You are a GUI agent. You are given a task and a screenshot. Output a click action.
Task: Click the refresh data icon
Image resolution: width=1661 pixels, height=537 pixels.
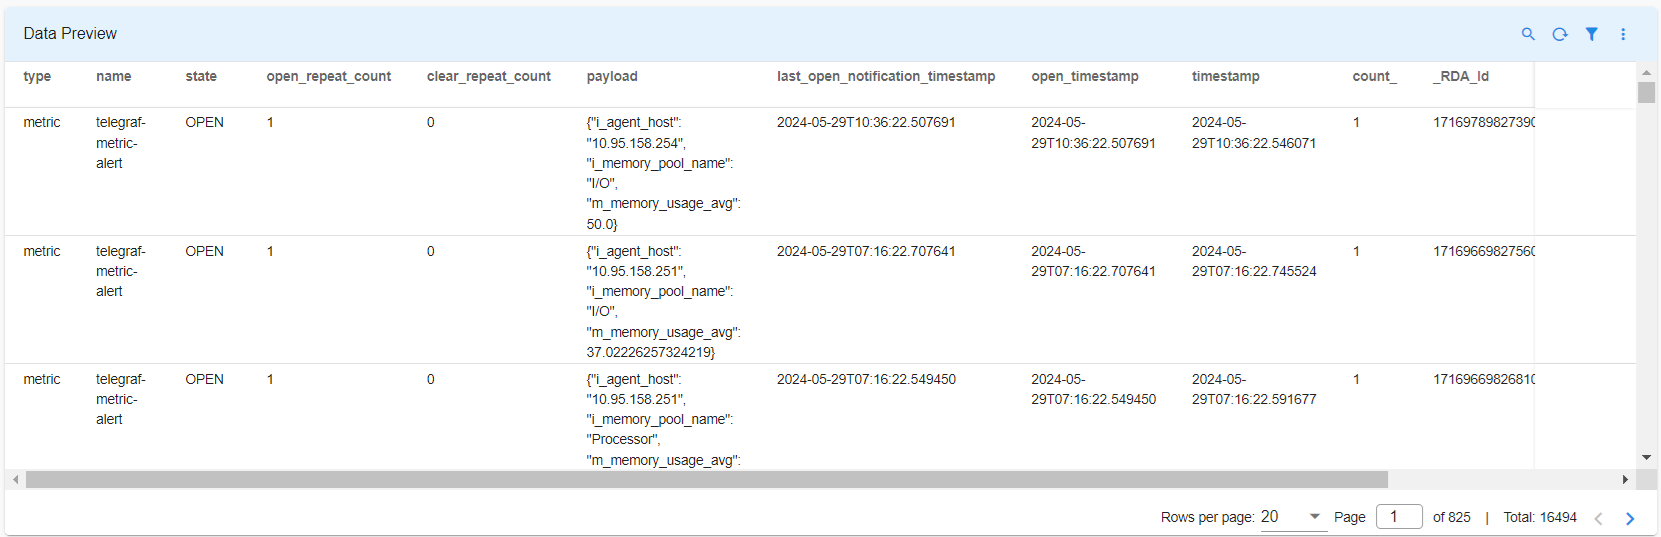pyautogui.click(x=1560, y=34)
